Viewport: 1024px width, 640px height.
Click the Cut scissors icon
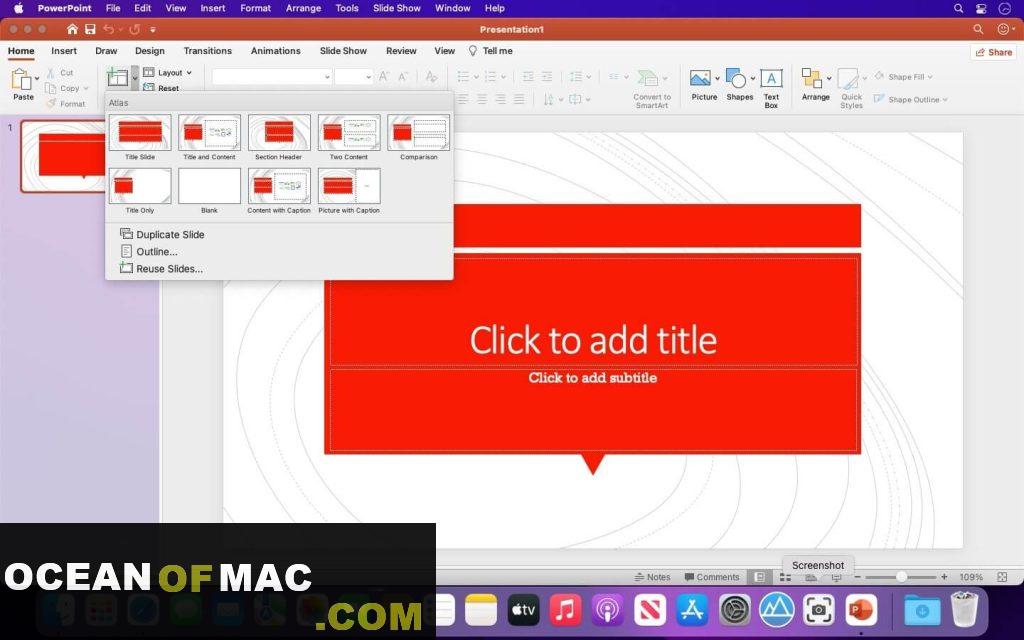tap(50, 72)
